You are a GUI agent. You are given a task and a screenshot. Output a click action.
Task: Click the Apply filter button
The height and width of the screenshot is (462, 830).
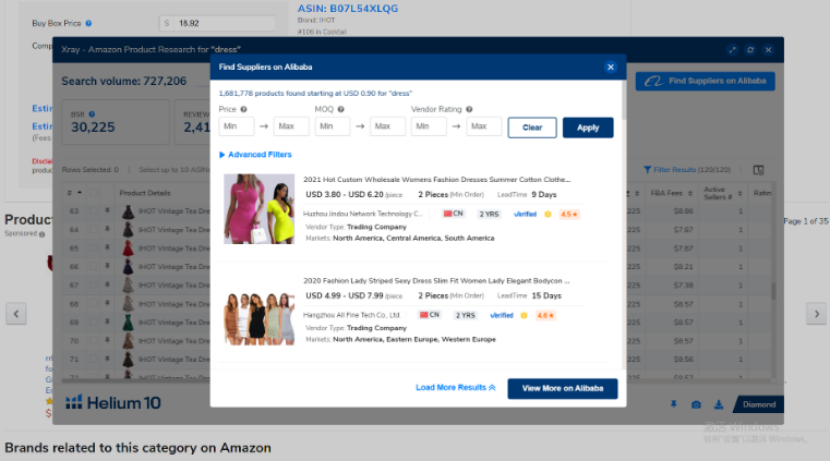click(588, 127)
